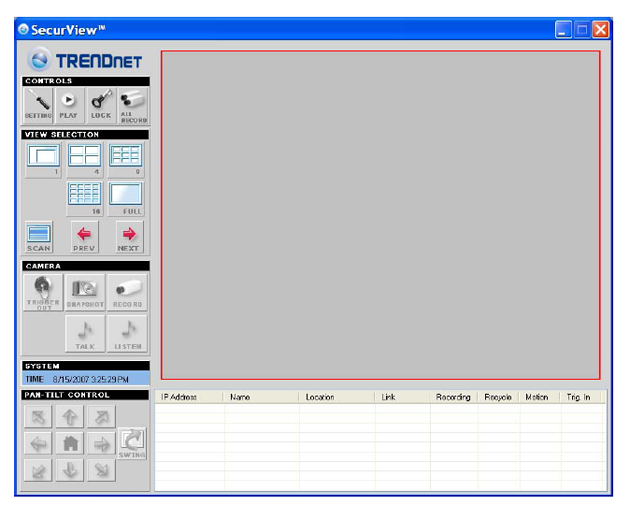Tilt camera up arrow
The height and width of the screenshot is (506, 630).
(x=70, y=416)
